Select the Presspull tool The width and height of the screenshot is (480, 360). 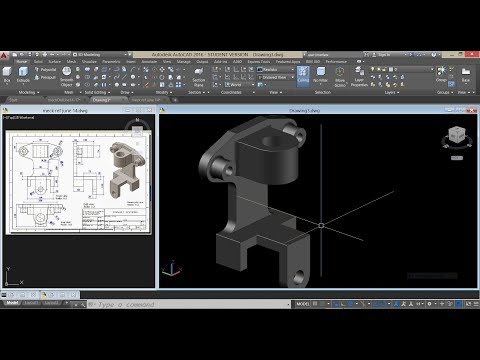tap(45, 77)
